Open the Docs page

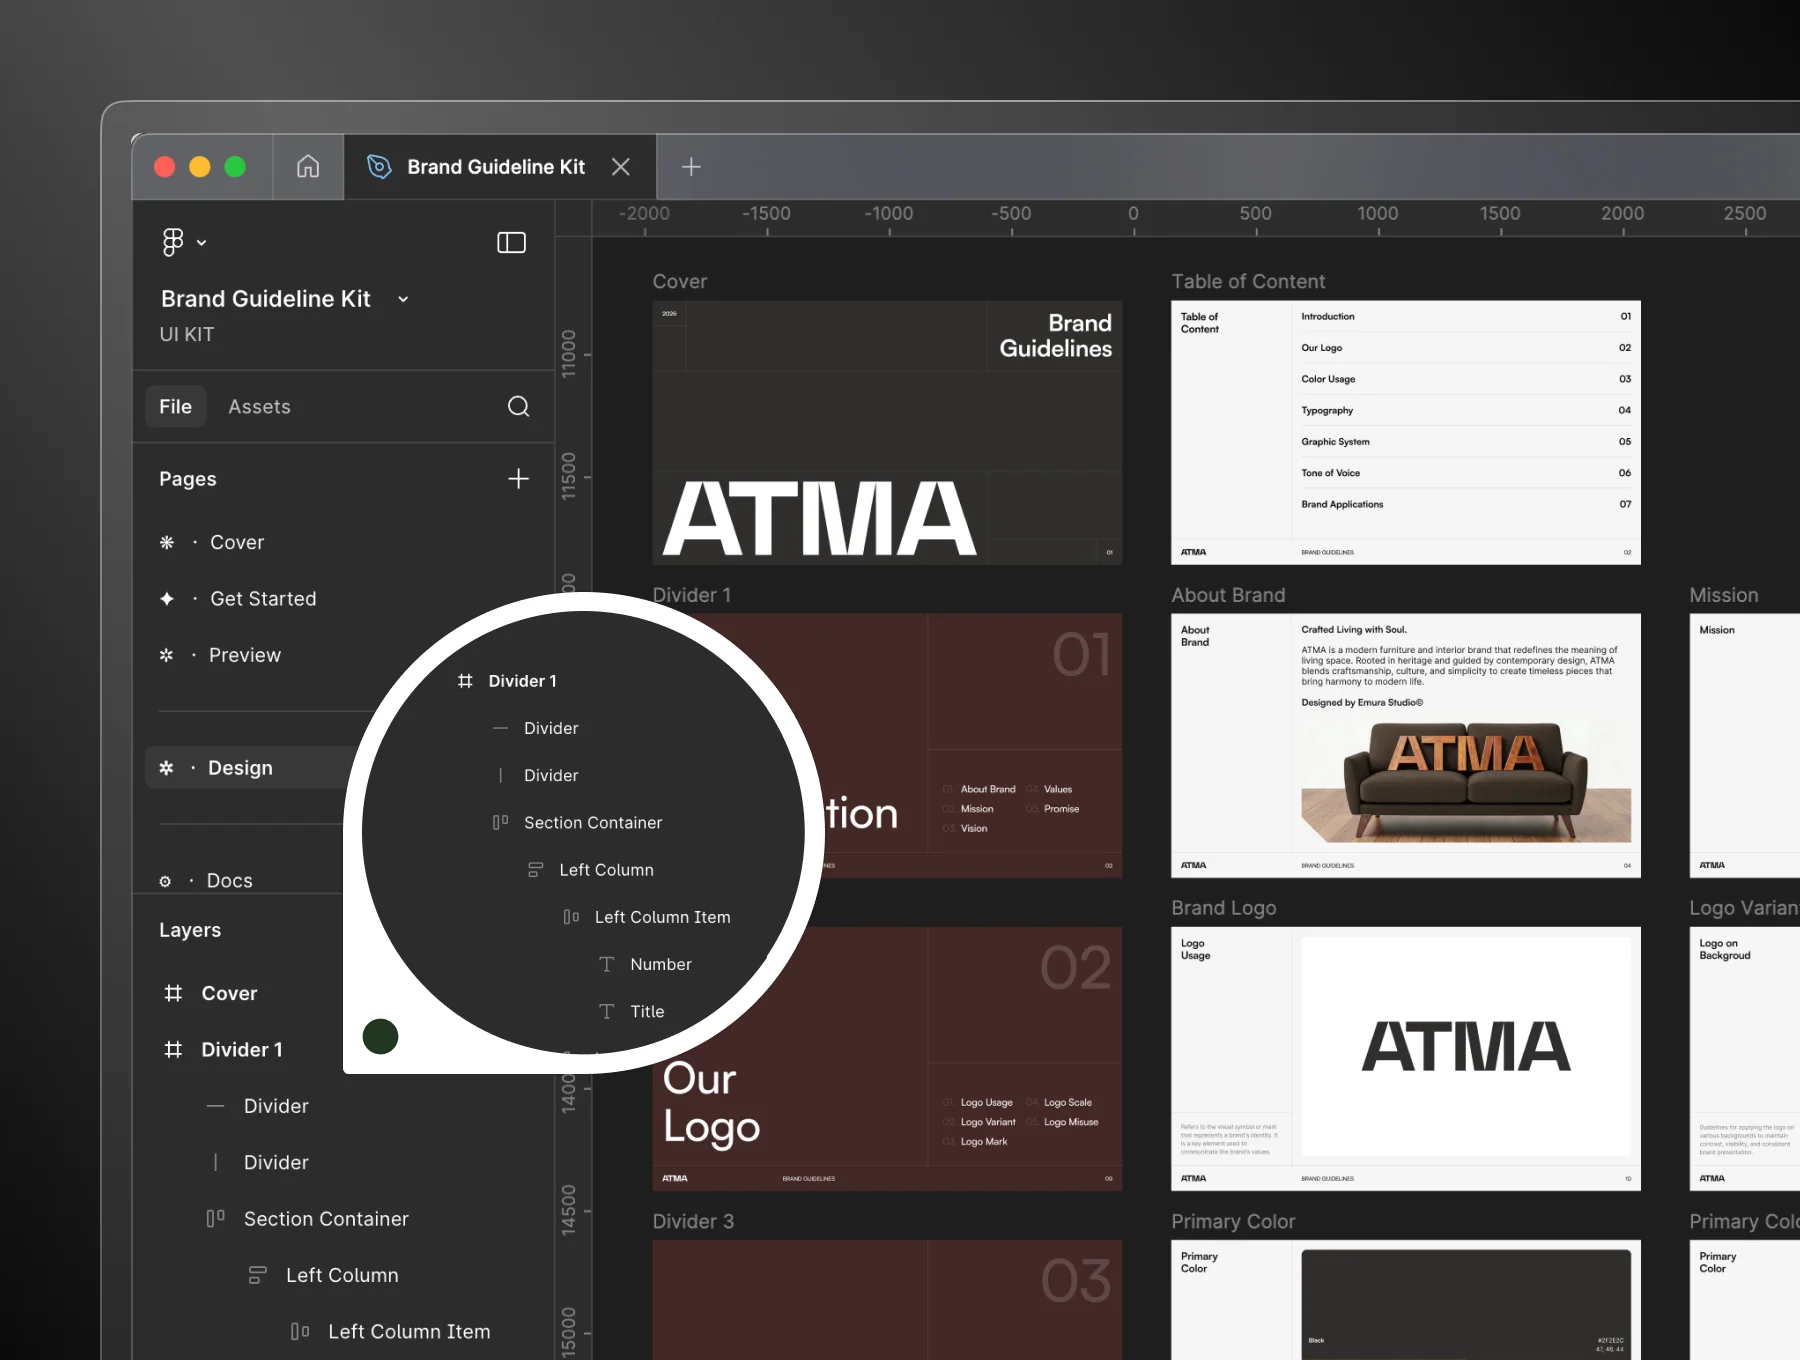(229, 880)
